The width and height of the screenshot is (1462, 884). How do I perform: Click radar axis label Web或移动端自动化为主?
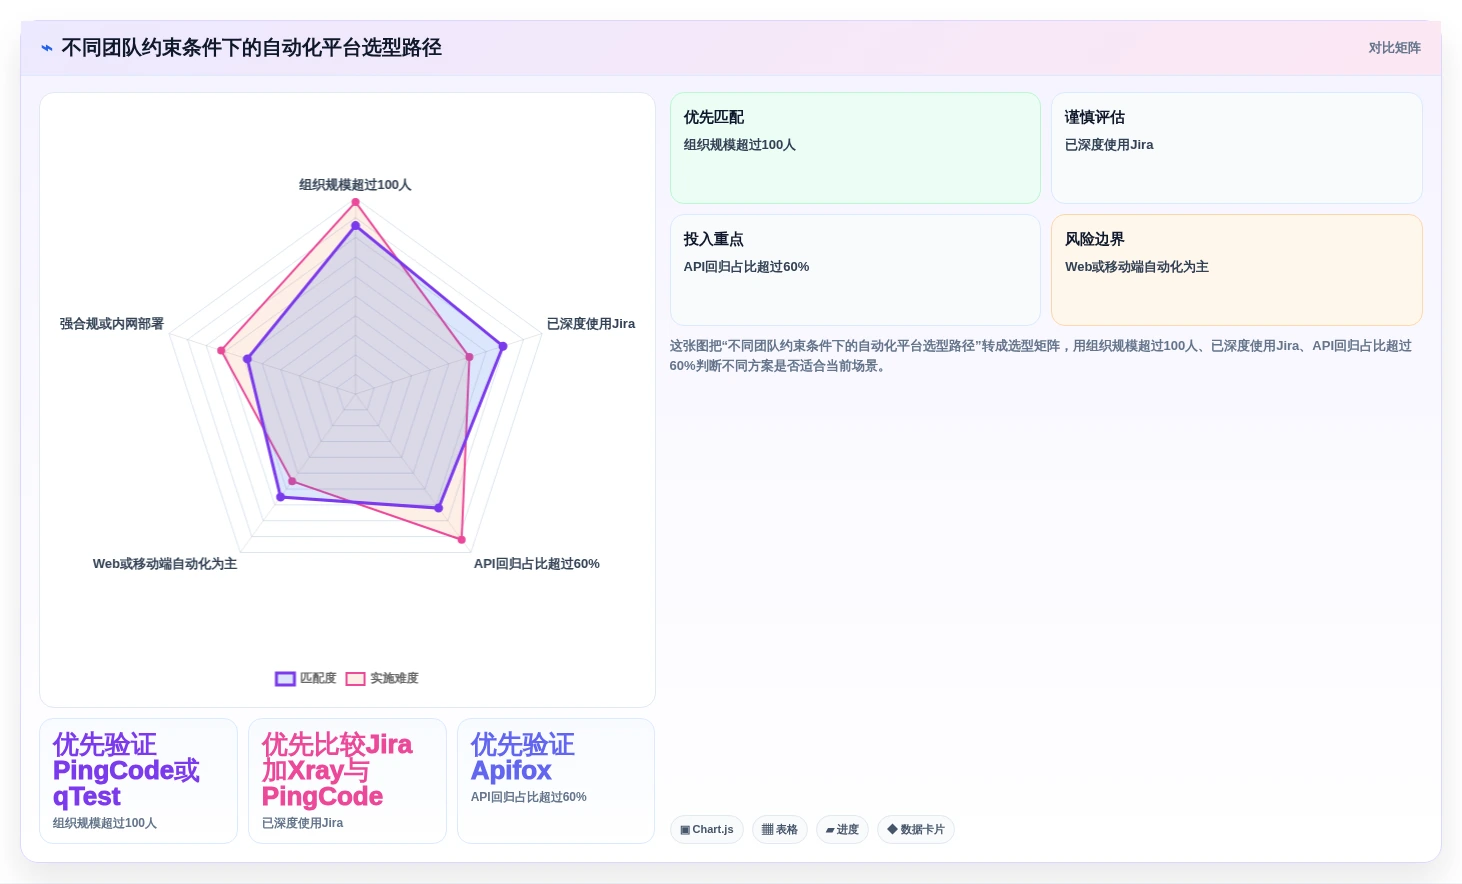165,564
